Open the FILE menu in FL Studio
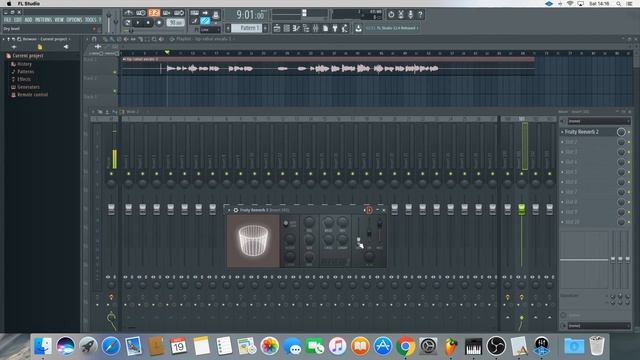The height and width of the screenshot is (360, 640). point(7,20)
